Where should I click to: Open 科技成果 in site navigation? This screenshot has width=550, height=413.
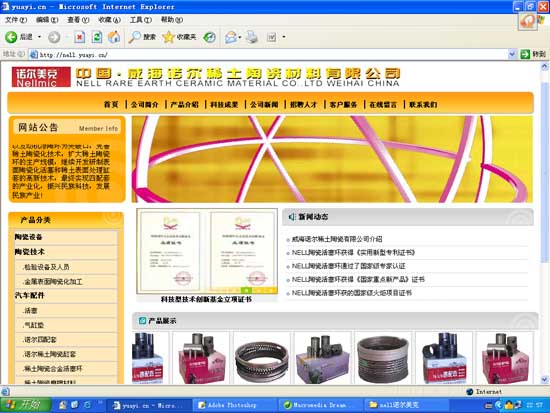tap(224, 105)
